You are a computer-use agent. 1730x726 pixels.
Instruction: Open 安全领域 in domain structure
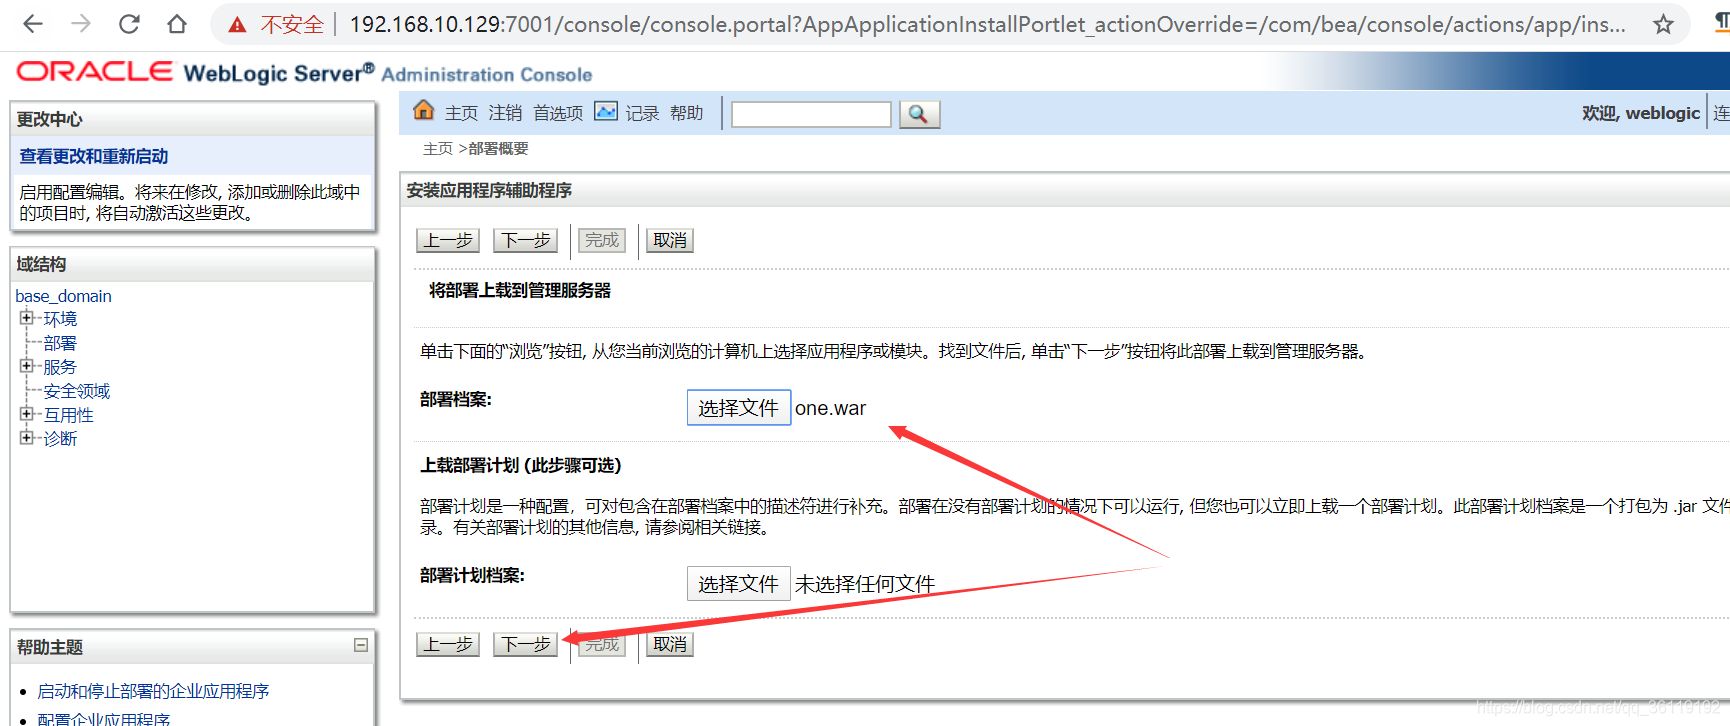pos(77,391)
